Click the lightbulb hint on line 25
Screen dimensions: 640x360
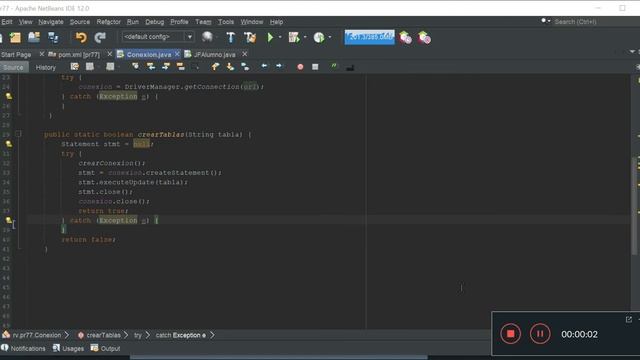click(x=9, y=96)
